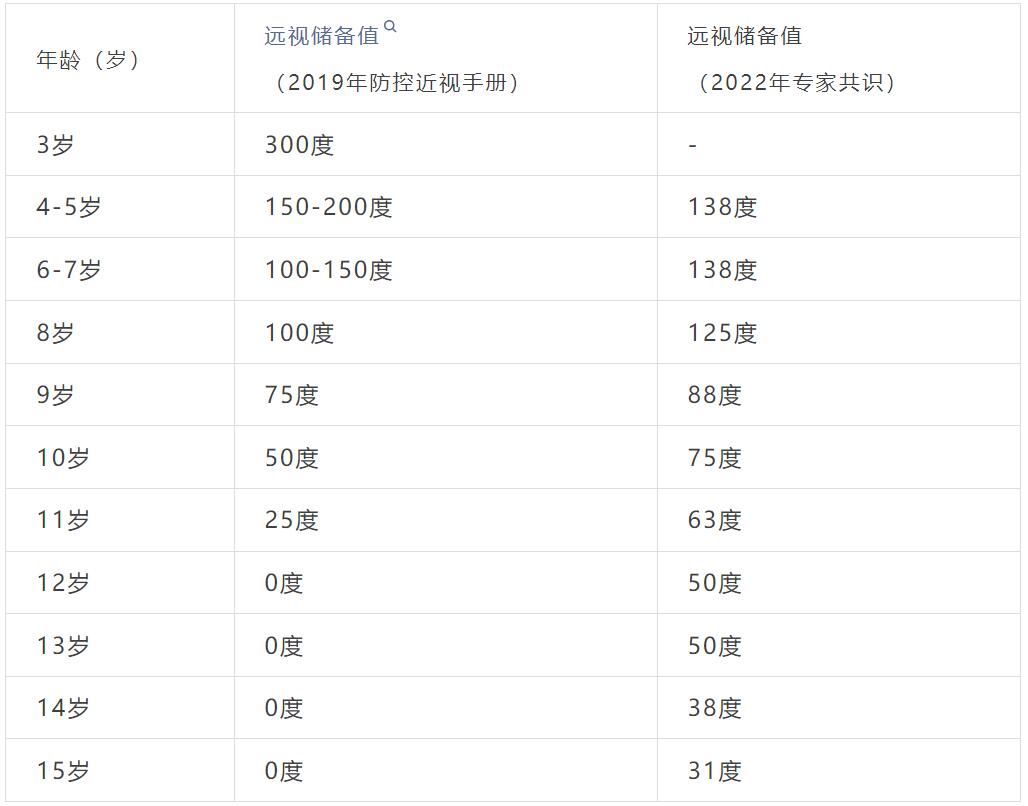This screenshot has width=1028, height=806.
Task: Click the 12岁 age cell
Action: [x=63, y=583]
